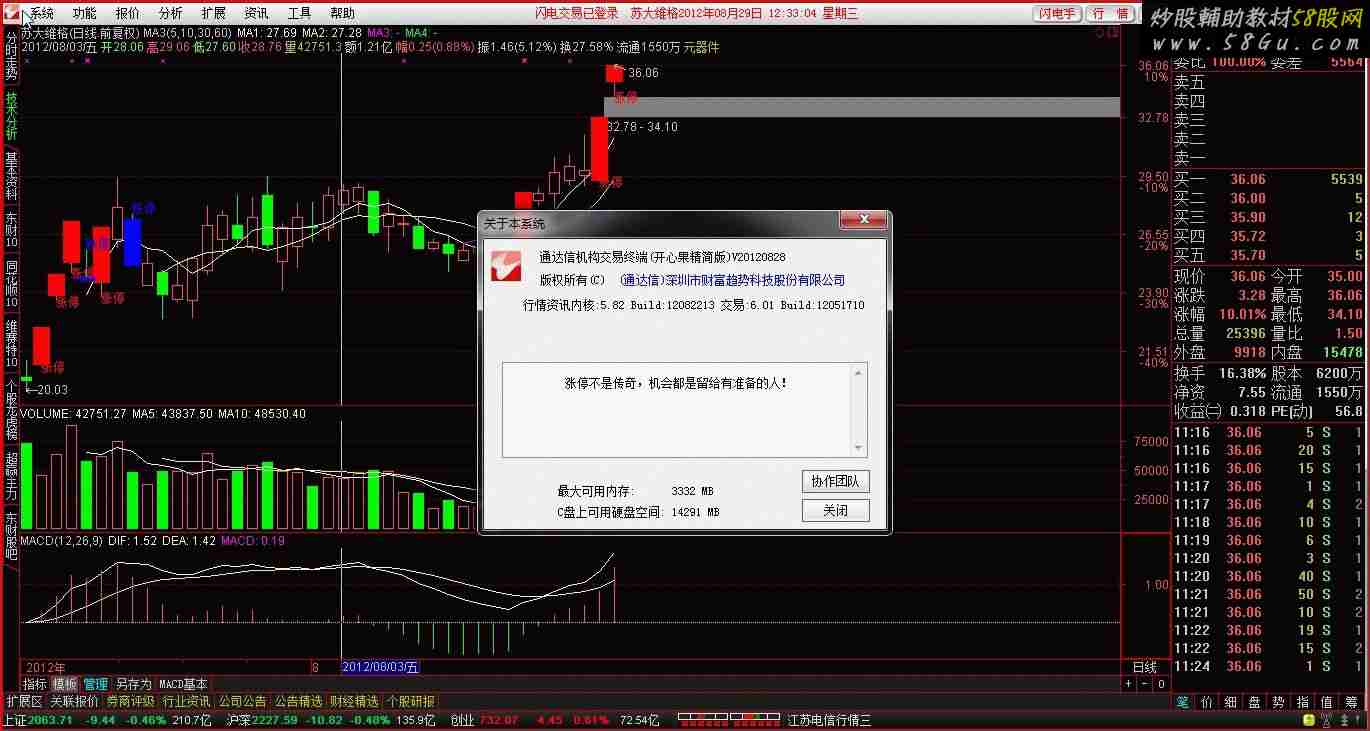Open the 分析 menu
This screenshot has width=1370, height=731.
coord(170,13)
